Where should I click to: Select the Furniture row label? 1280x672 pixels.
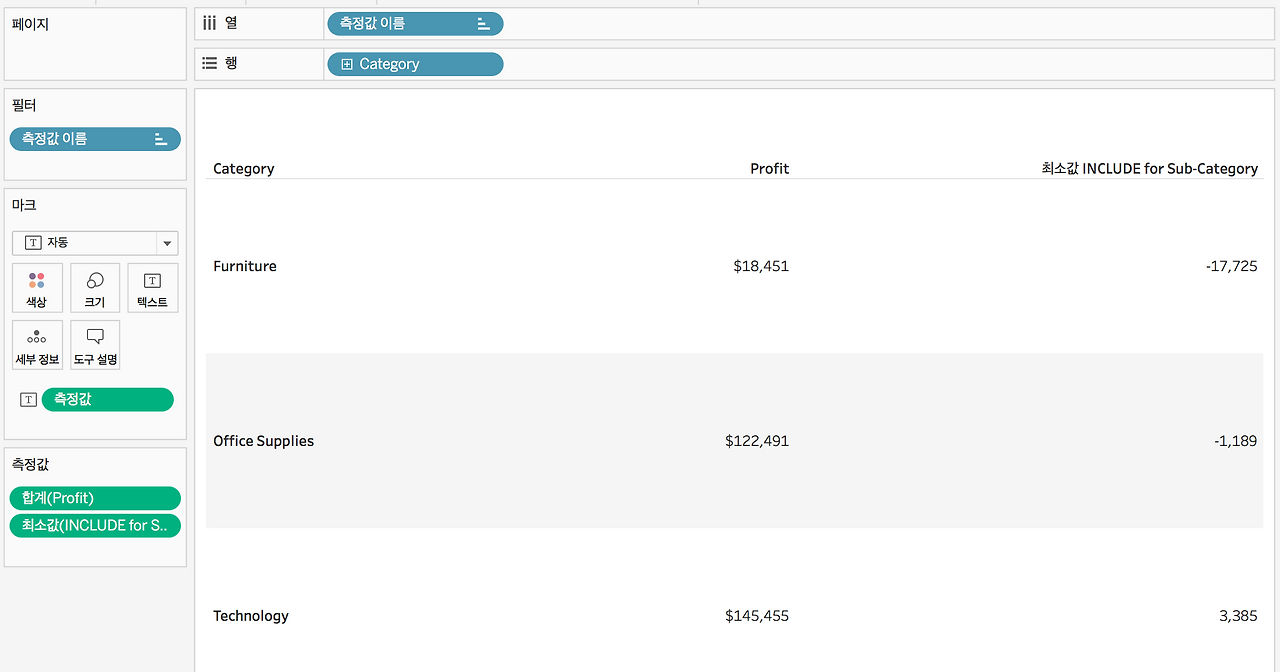tap(245, 266)
